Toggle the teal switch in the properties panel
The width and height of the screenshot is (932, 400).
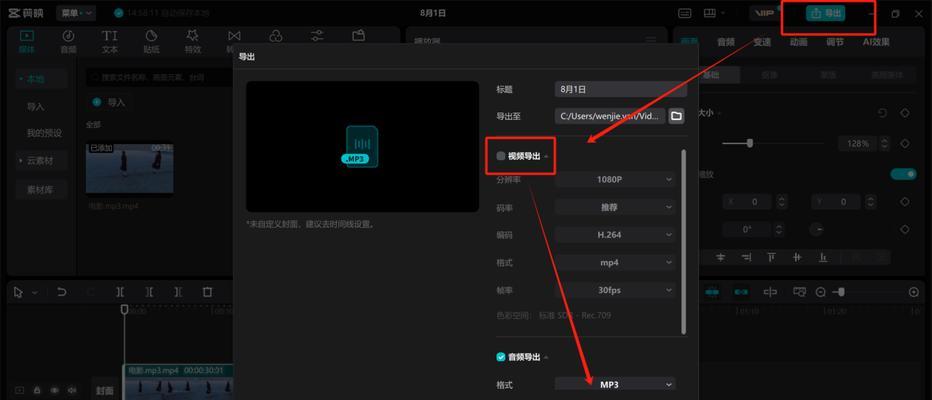(x=903, y=174)
